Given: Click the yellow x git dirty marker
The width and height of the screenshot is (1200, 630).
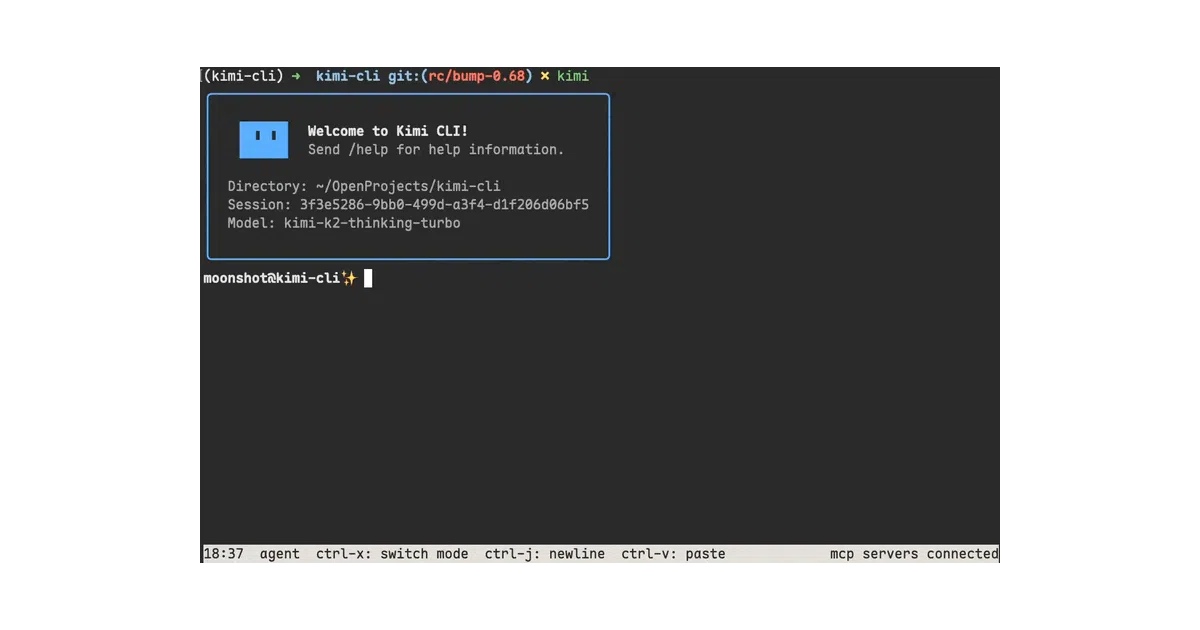Looking at the screenshot, I should (545, 76).
